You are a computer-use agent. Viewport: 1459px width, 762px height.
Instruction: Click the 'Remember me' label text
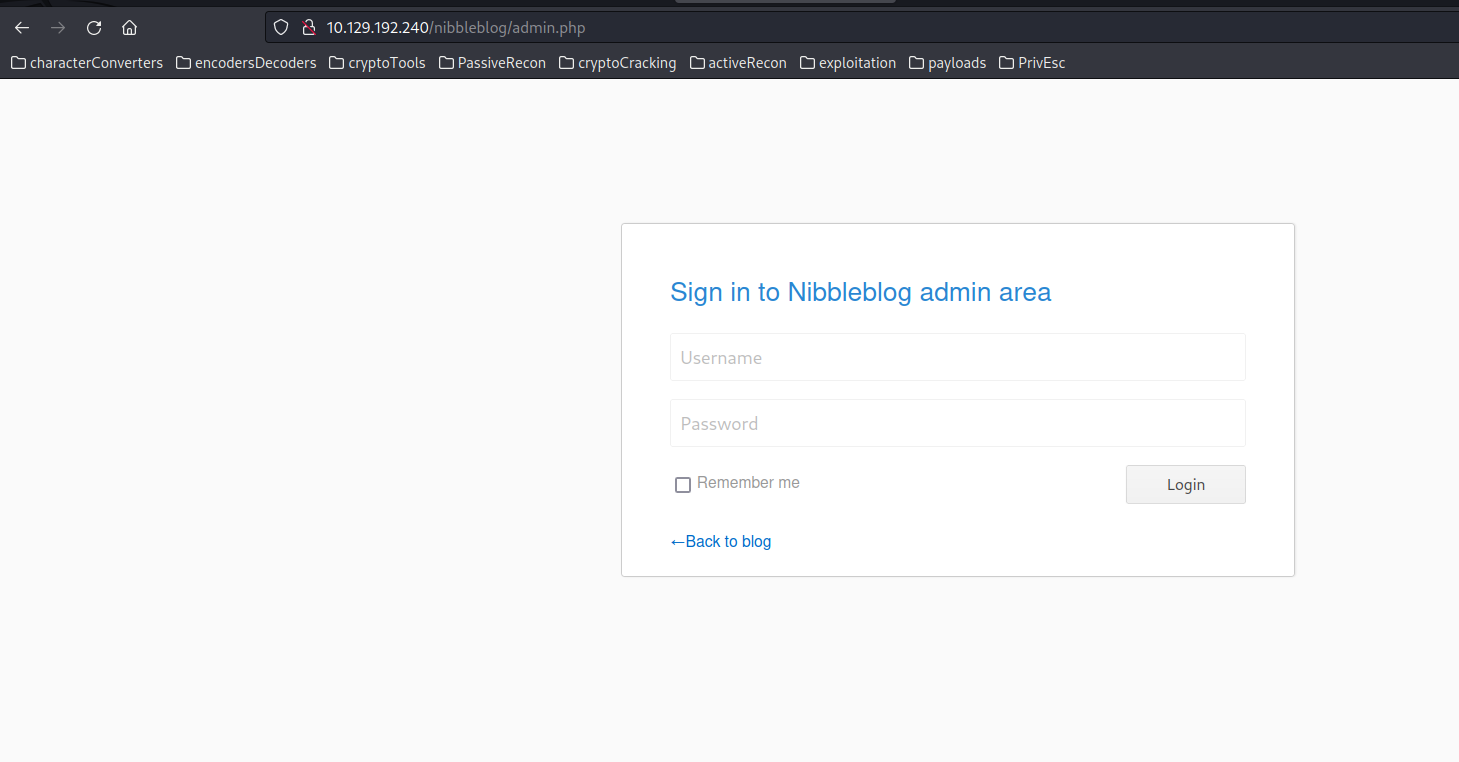click(x=748, y=483)
